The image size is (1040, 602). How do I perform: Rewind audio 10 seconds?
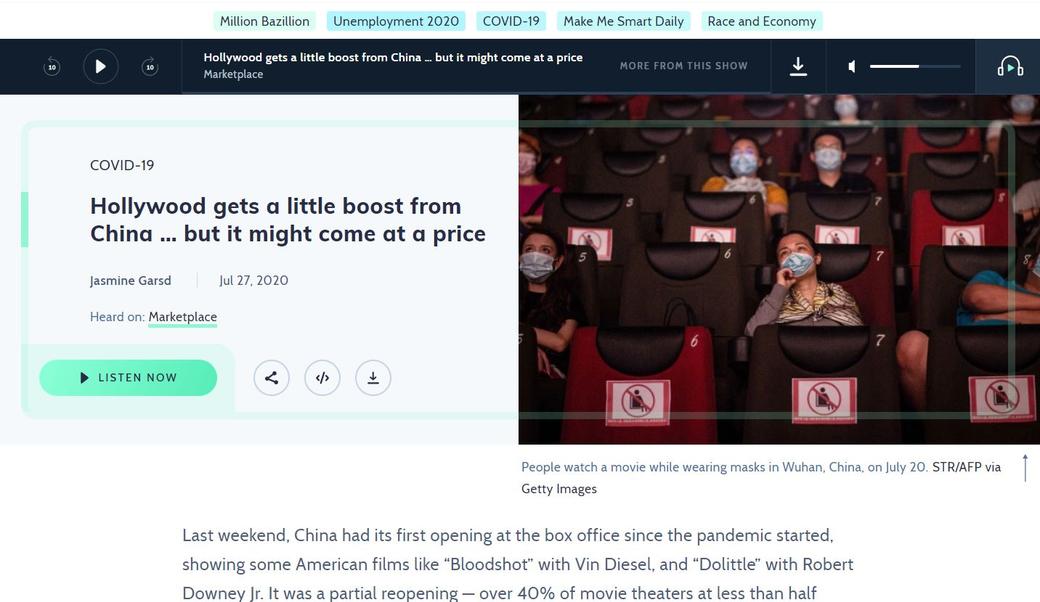pyautogui.click(x=52, y=67)
